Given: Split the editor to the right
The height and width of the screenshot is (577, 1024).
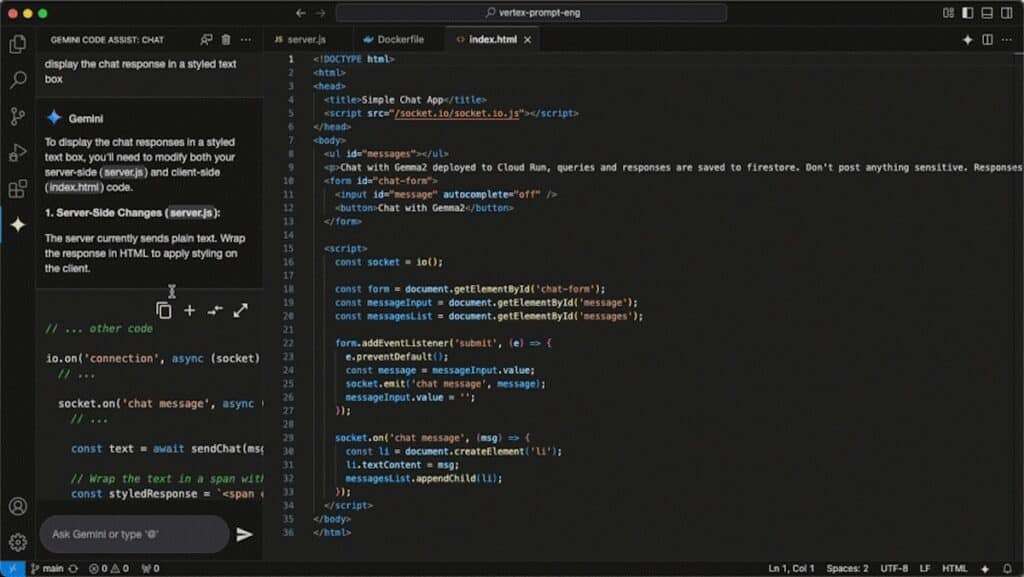Looking at the screenshot, I should pyautogui.click(x=987, y=40).
